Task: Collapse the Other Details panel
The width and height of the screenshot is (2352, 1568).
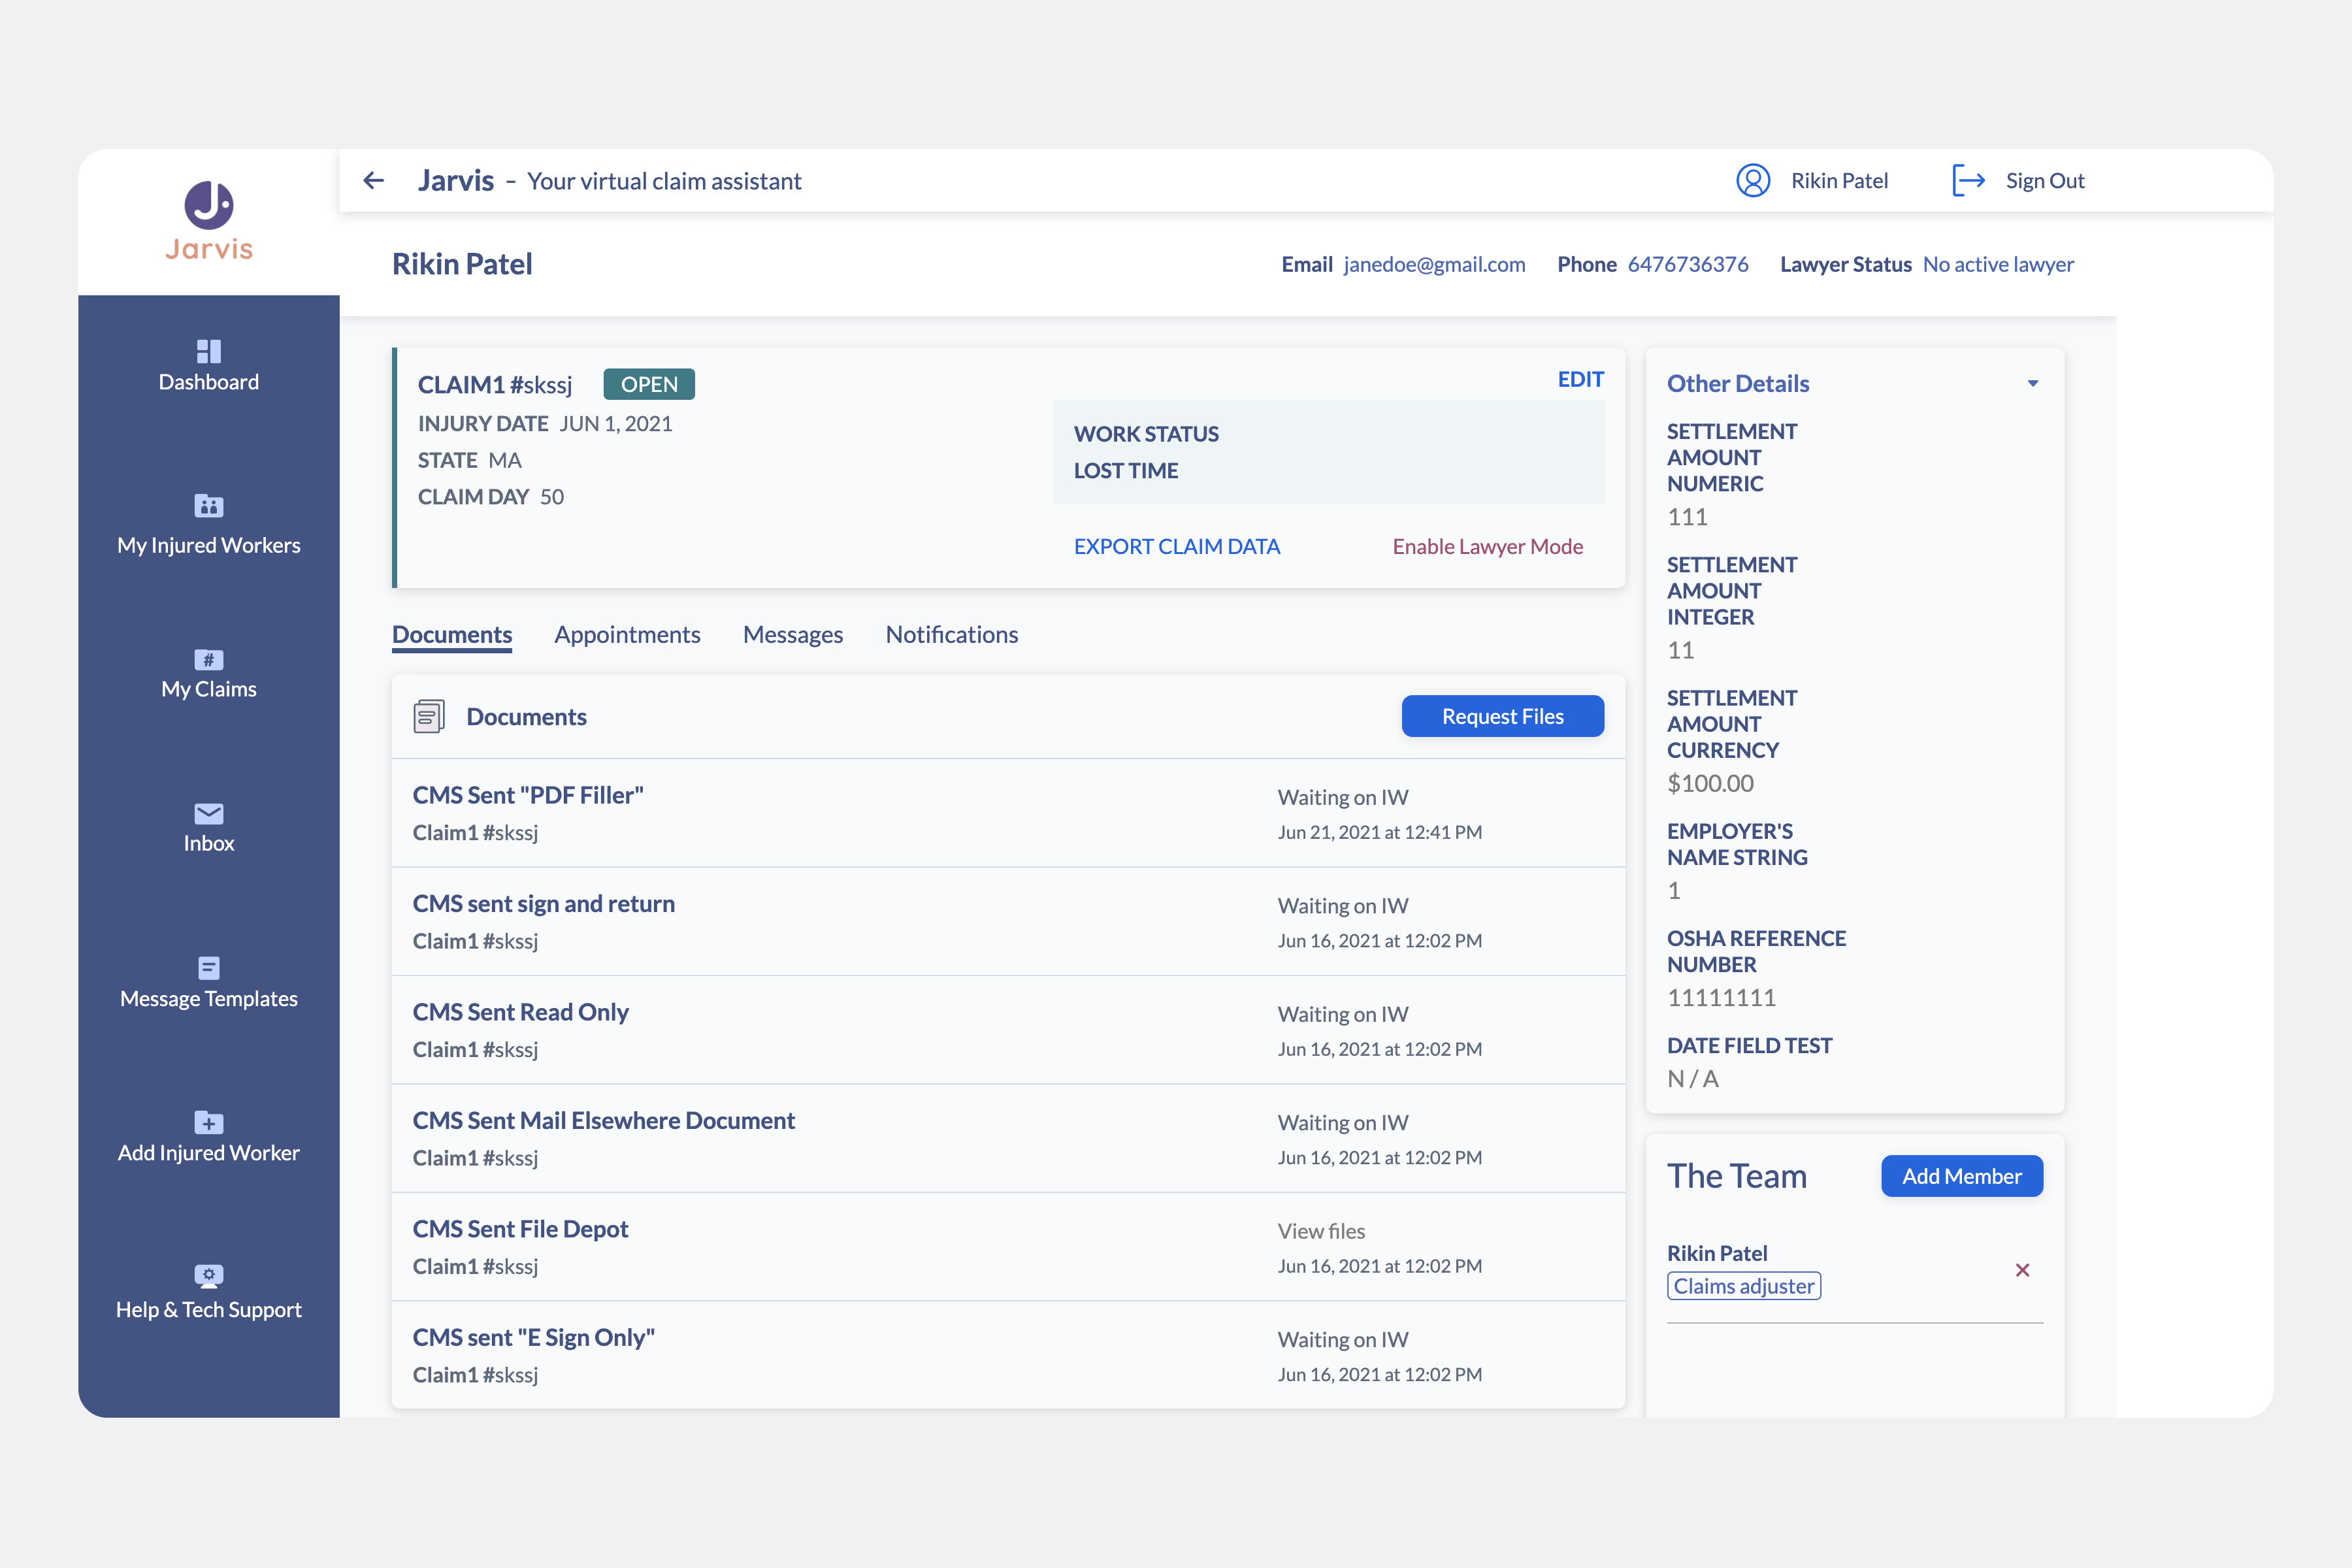Action: point(2032,382)
